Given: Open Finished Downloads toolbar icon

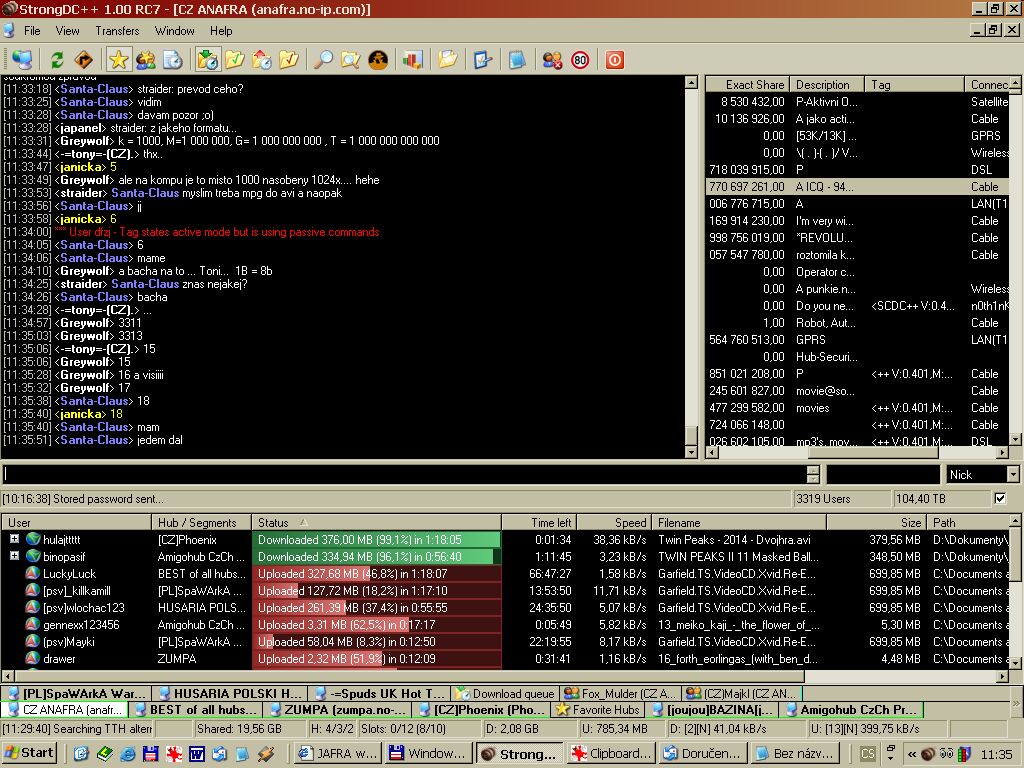Looking at the screenshot, I should [x=234, y=60].
